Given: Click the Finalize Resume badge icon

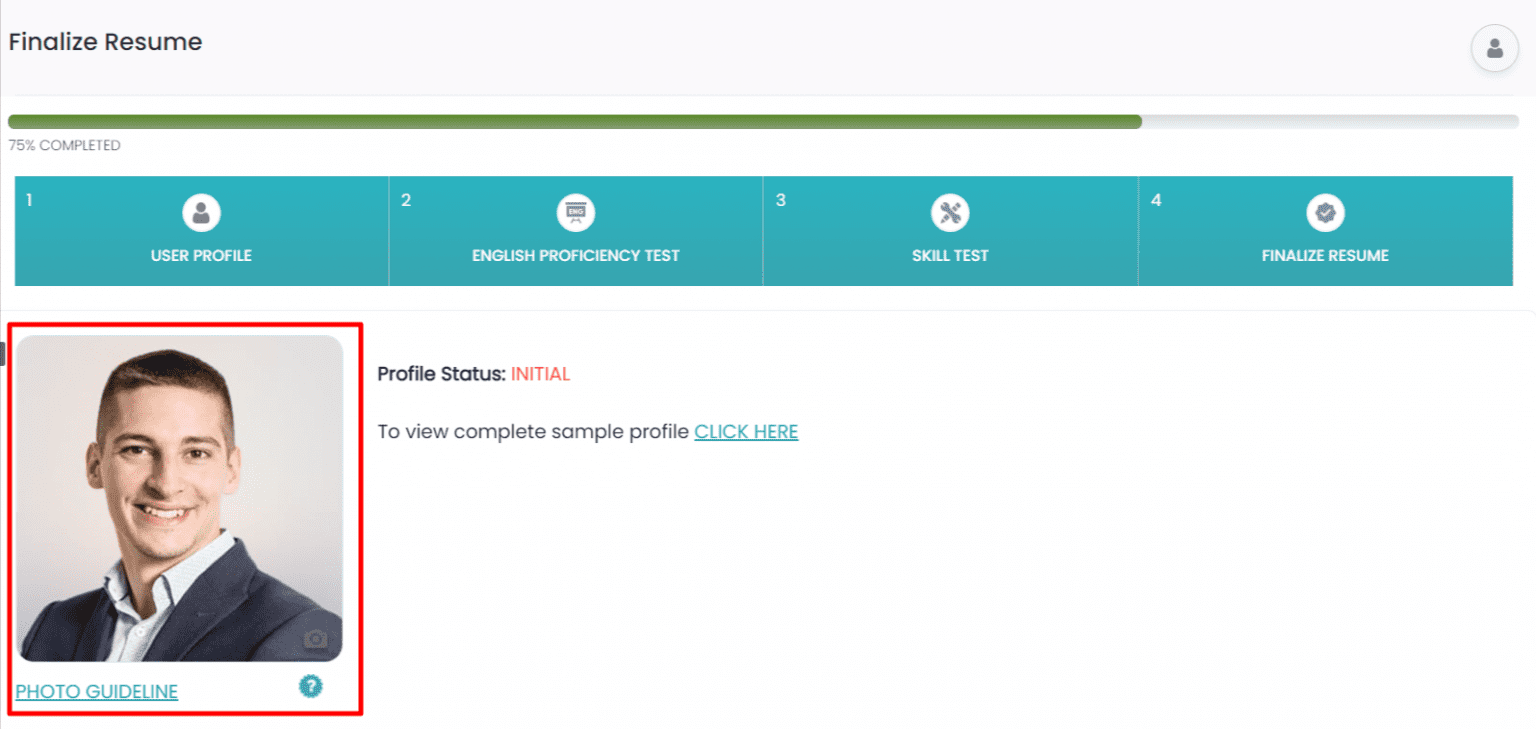Looking at the screenshot, I should pyautogui.click(x=1324, y=212).
